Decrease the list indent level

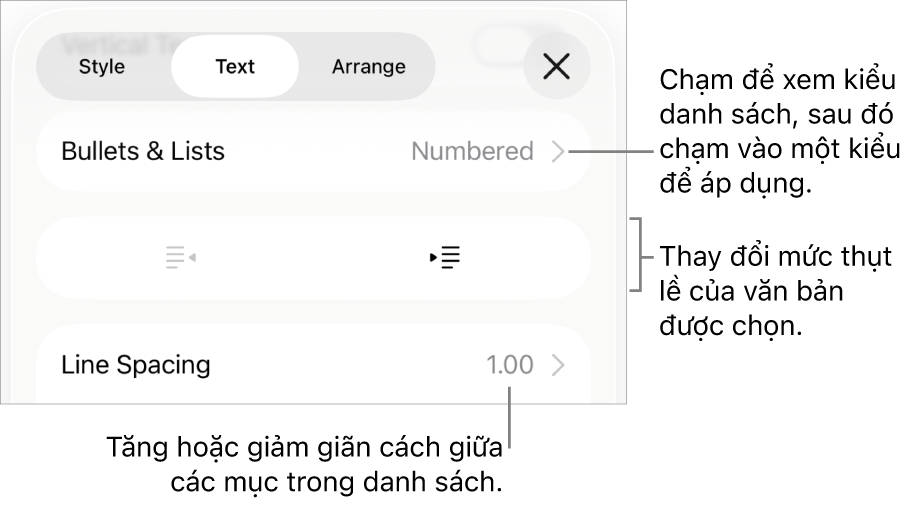(x=180, y=258)
